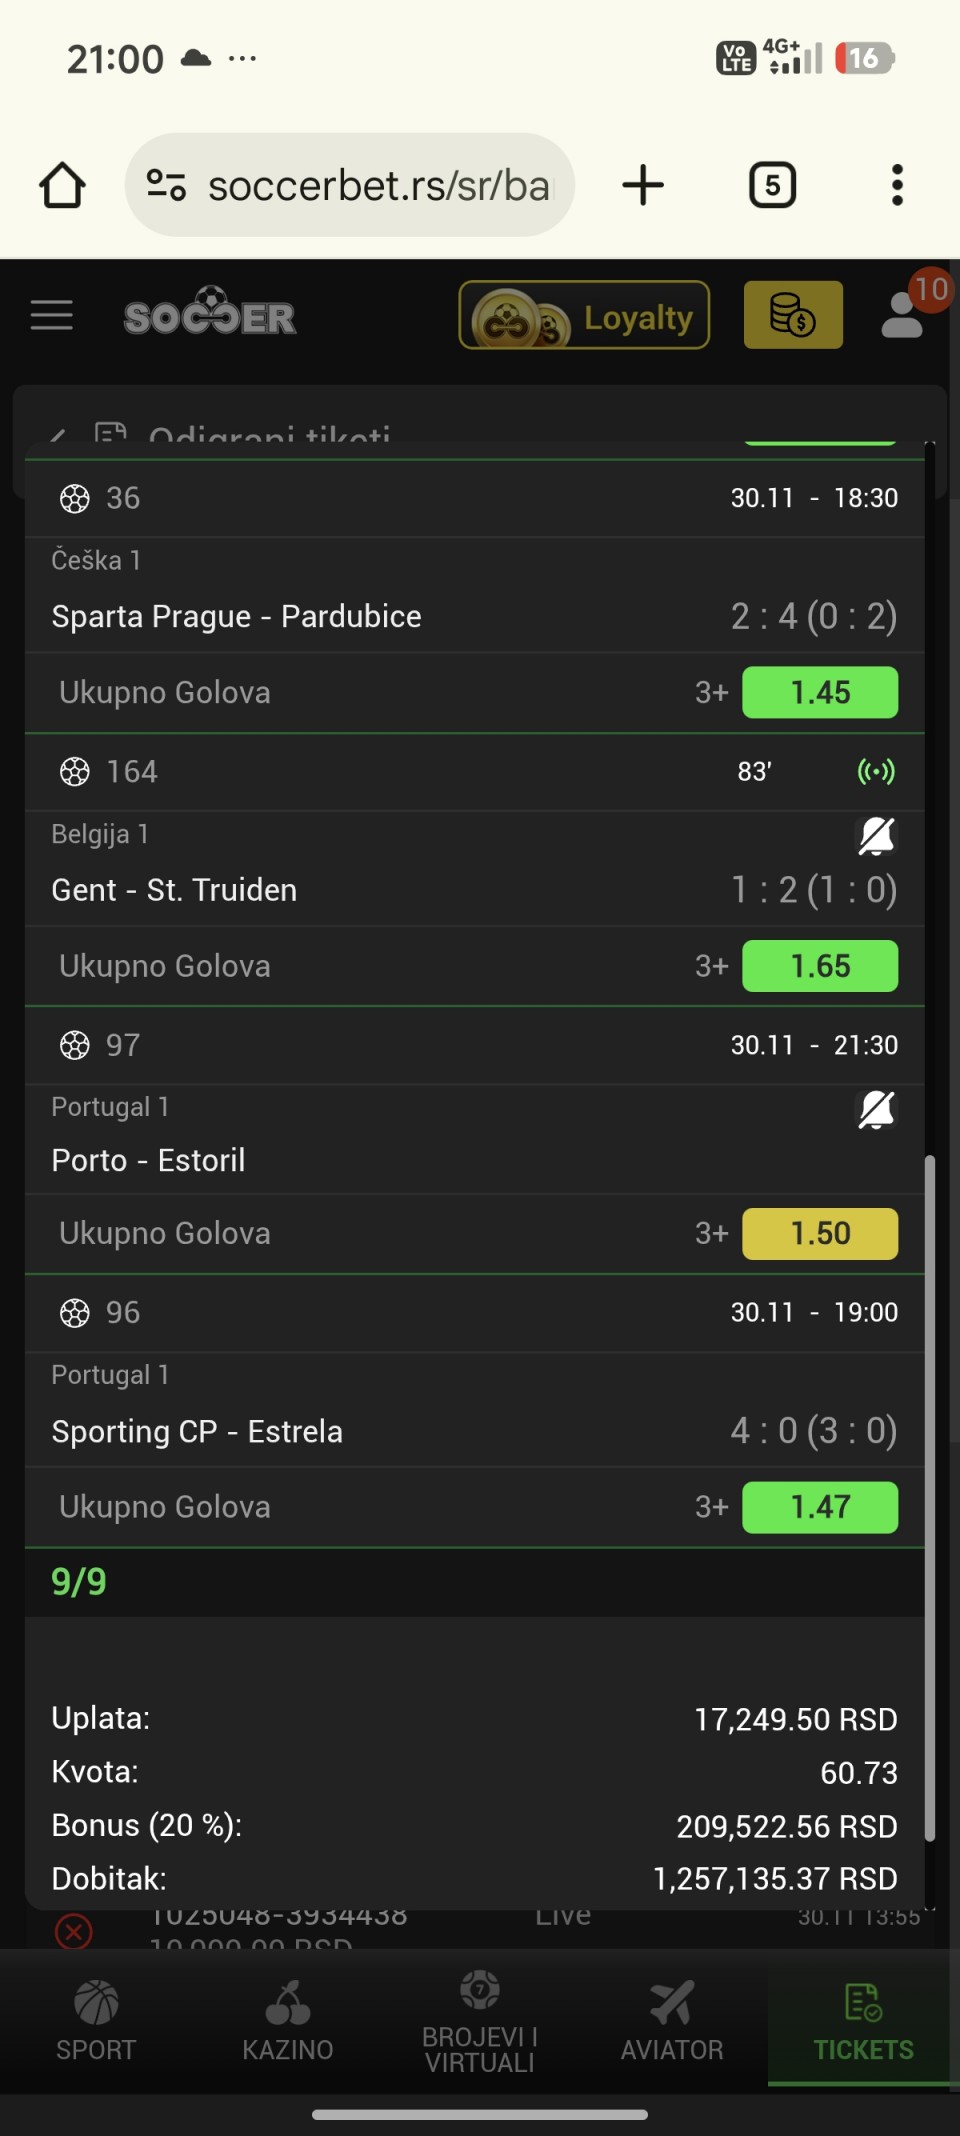Go back from Odigrani tiketi
The width and height of the screenshot is (960, 2136).
tap(58, 436)
